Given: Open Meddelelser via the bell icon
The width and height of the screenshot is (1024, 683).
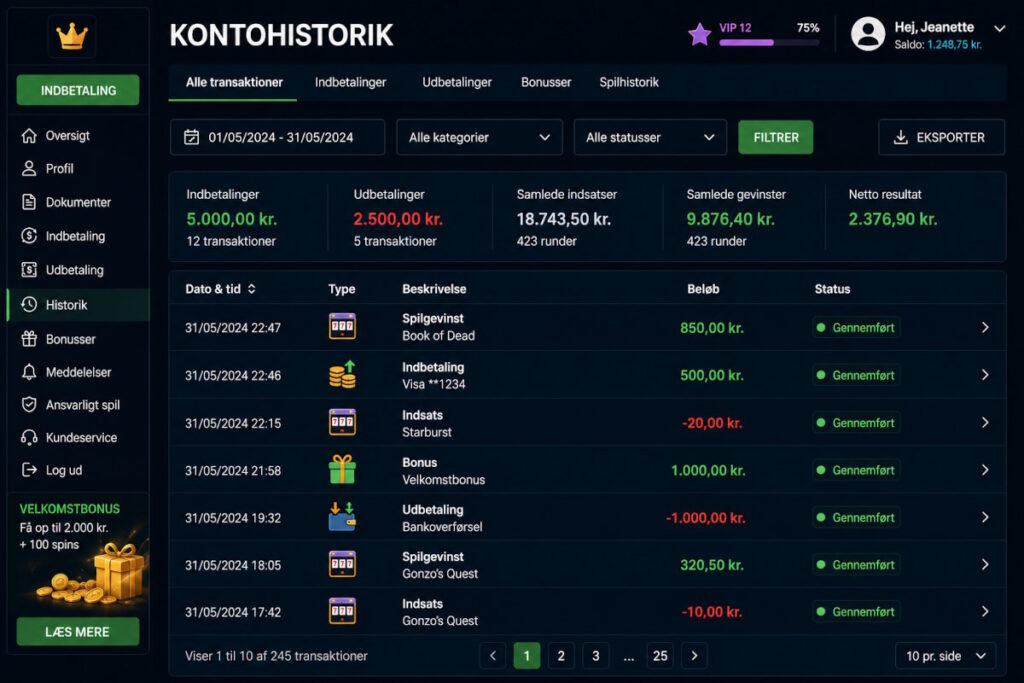Looking at the screenshot, I should [x=29, y=372].
